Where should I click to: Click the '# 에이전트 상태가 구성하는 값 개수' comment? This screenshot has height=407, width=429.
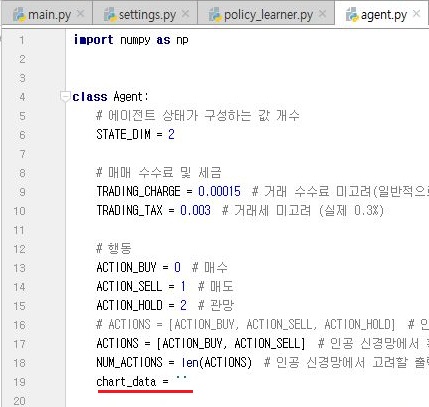(198, 116)
